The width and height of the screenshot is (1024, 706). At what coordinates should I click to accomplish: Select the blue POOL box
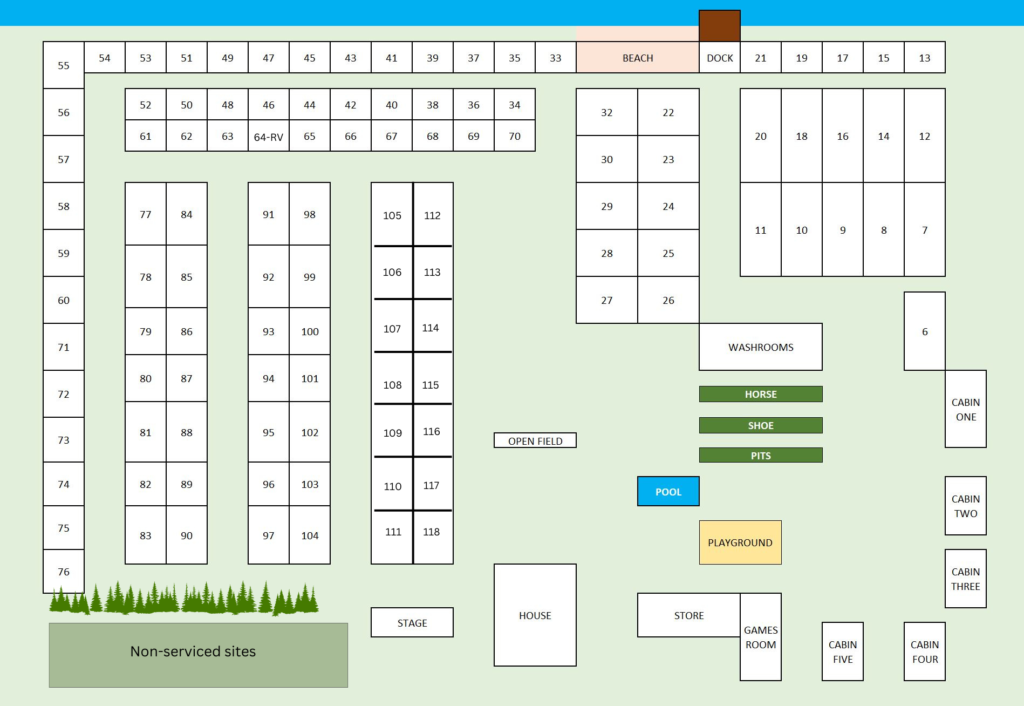(668, 491)
